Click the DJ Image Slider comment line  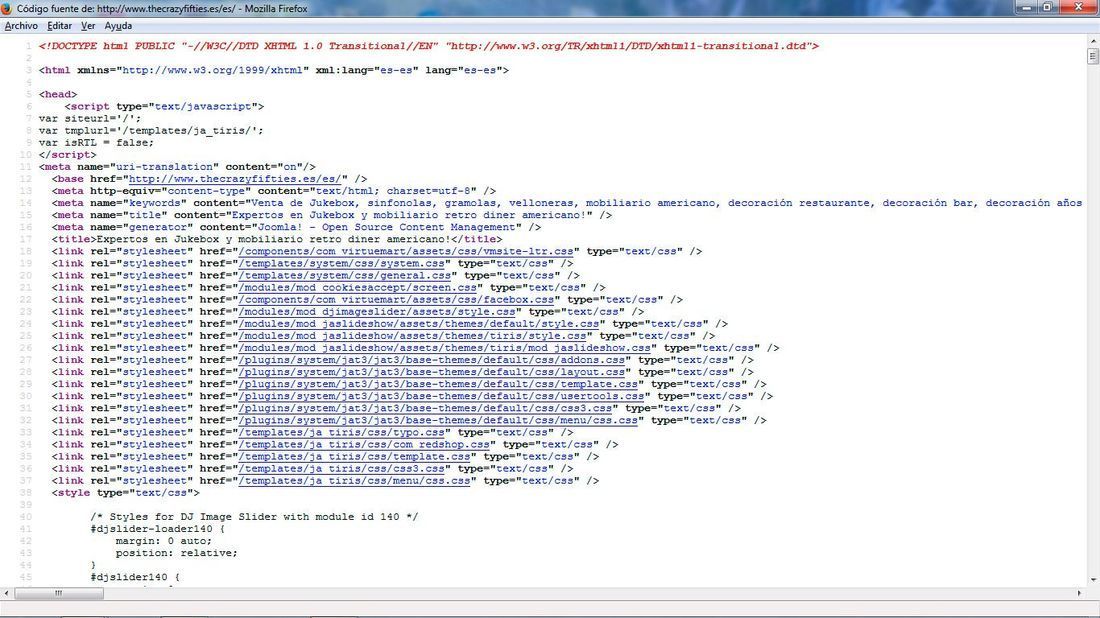pyautogui.click(x=254, y=517)
